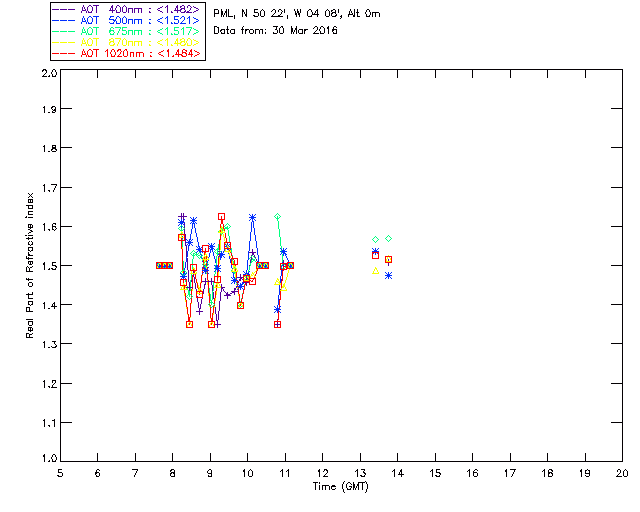Click the 1.6 y-axis tick label
The image size is (640, 512).
[49, 227]
